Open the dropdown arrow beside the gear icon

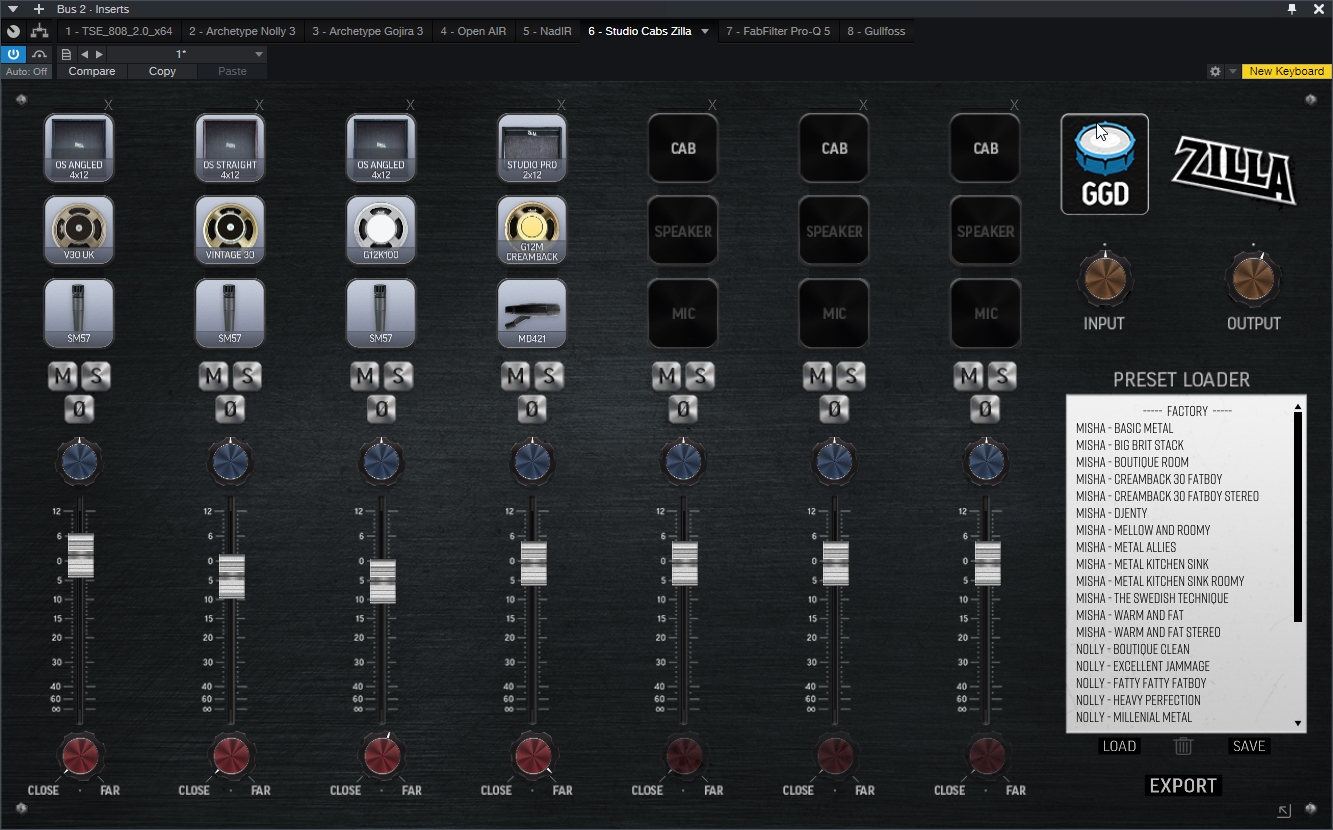[1233, 71]
